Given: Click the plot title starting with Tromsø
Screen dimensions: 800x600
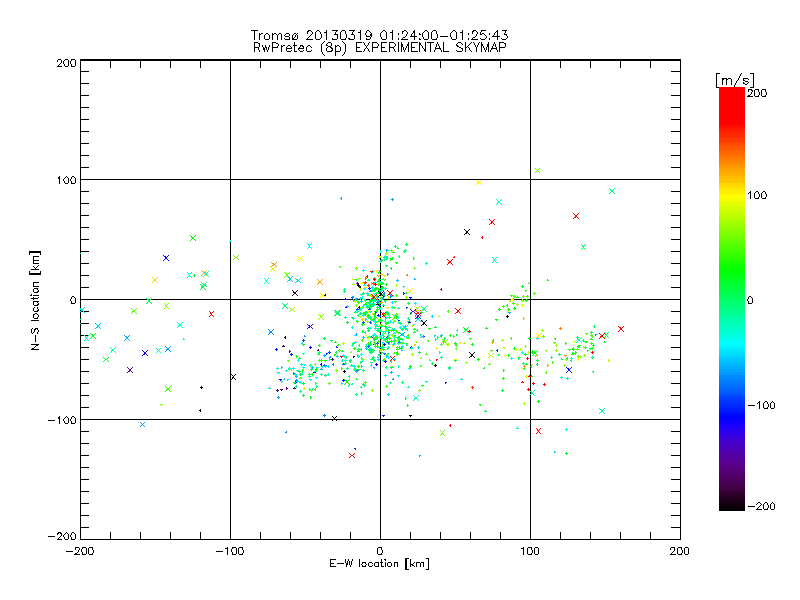Looking at the screenshot, I should (x=379, y=35).
